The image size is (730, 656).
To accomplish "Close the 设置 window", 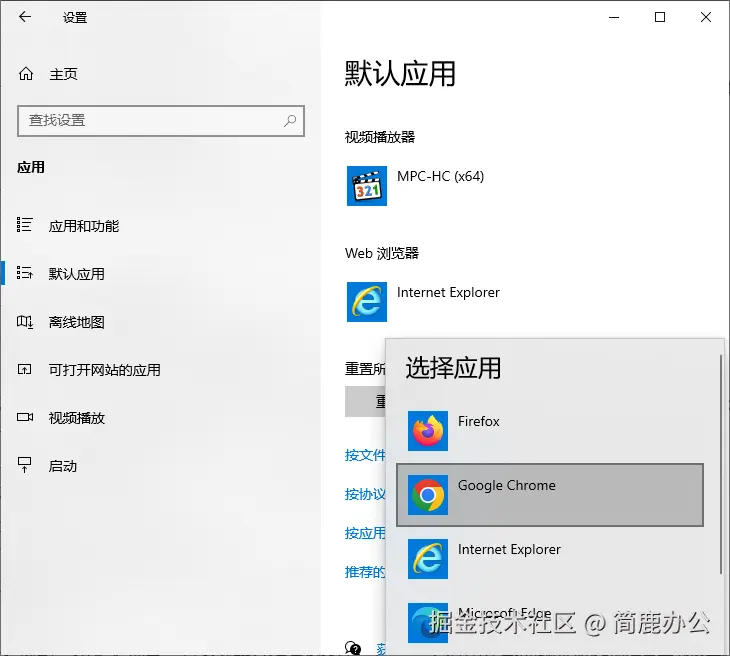I will click(x=706, y=17).
